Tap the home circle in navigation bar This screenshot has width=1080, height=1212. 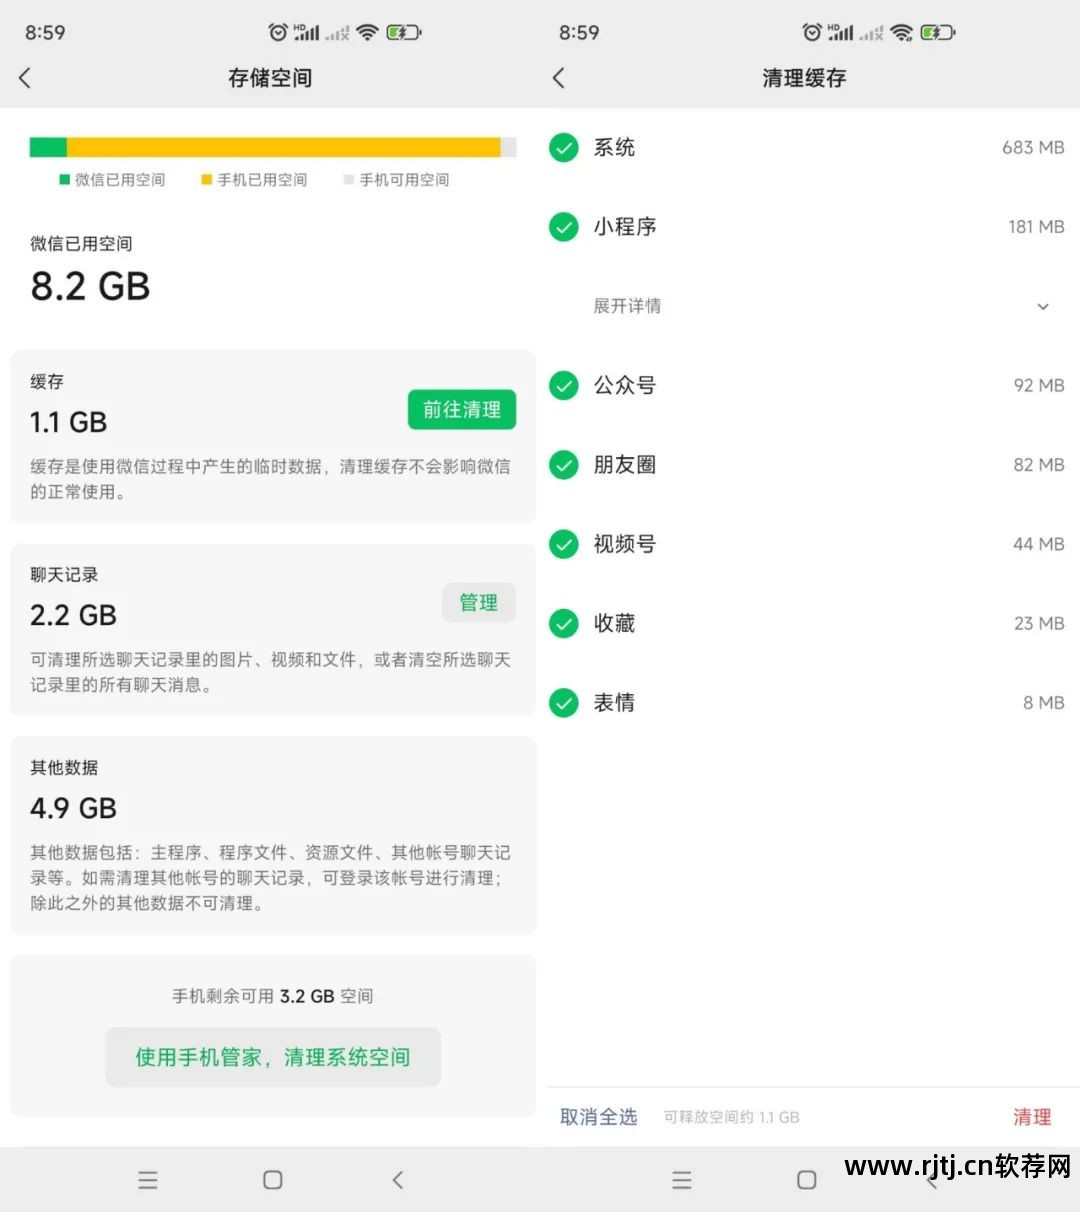coord(271,1180)
